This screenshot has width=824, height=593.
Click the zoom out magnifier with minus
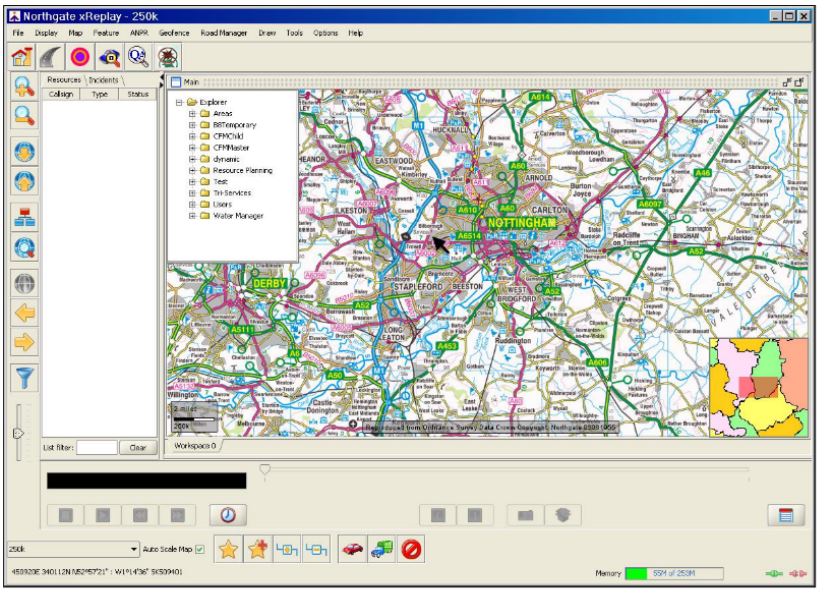coord(24,115)
